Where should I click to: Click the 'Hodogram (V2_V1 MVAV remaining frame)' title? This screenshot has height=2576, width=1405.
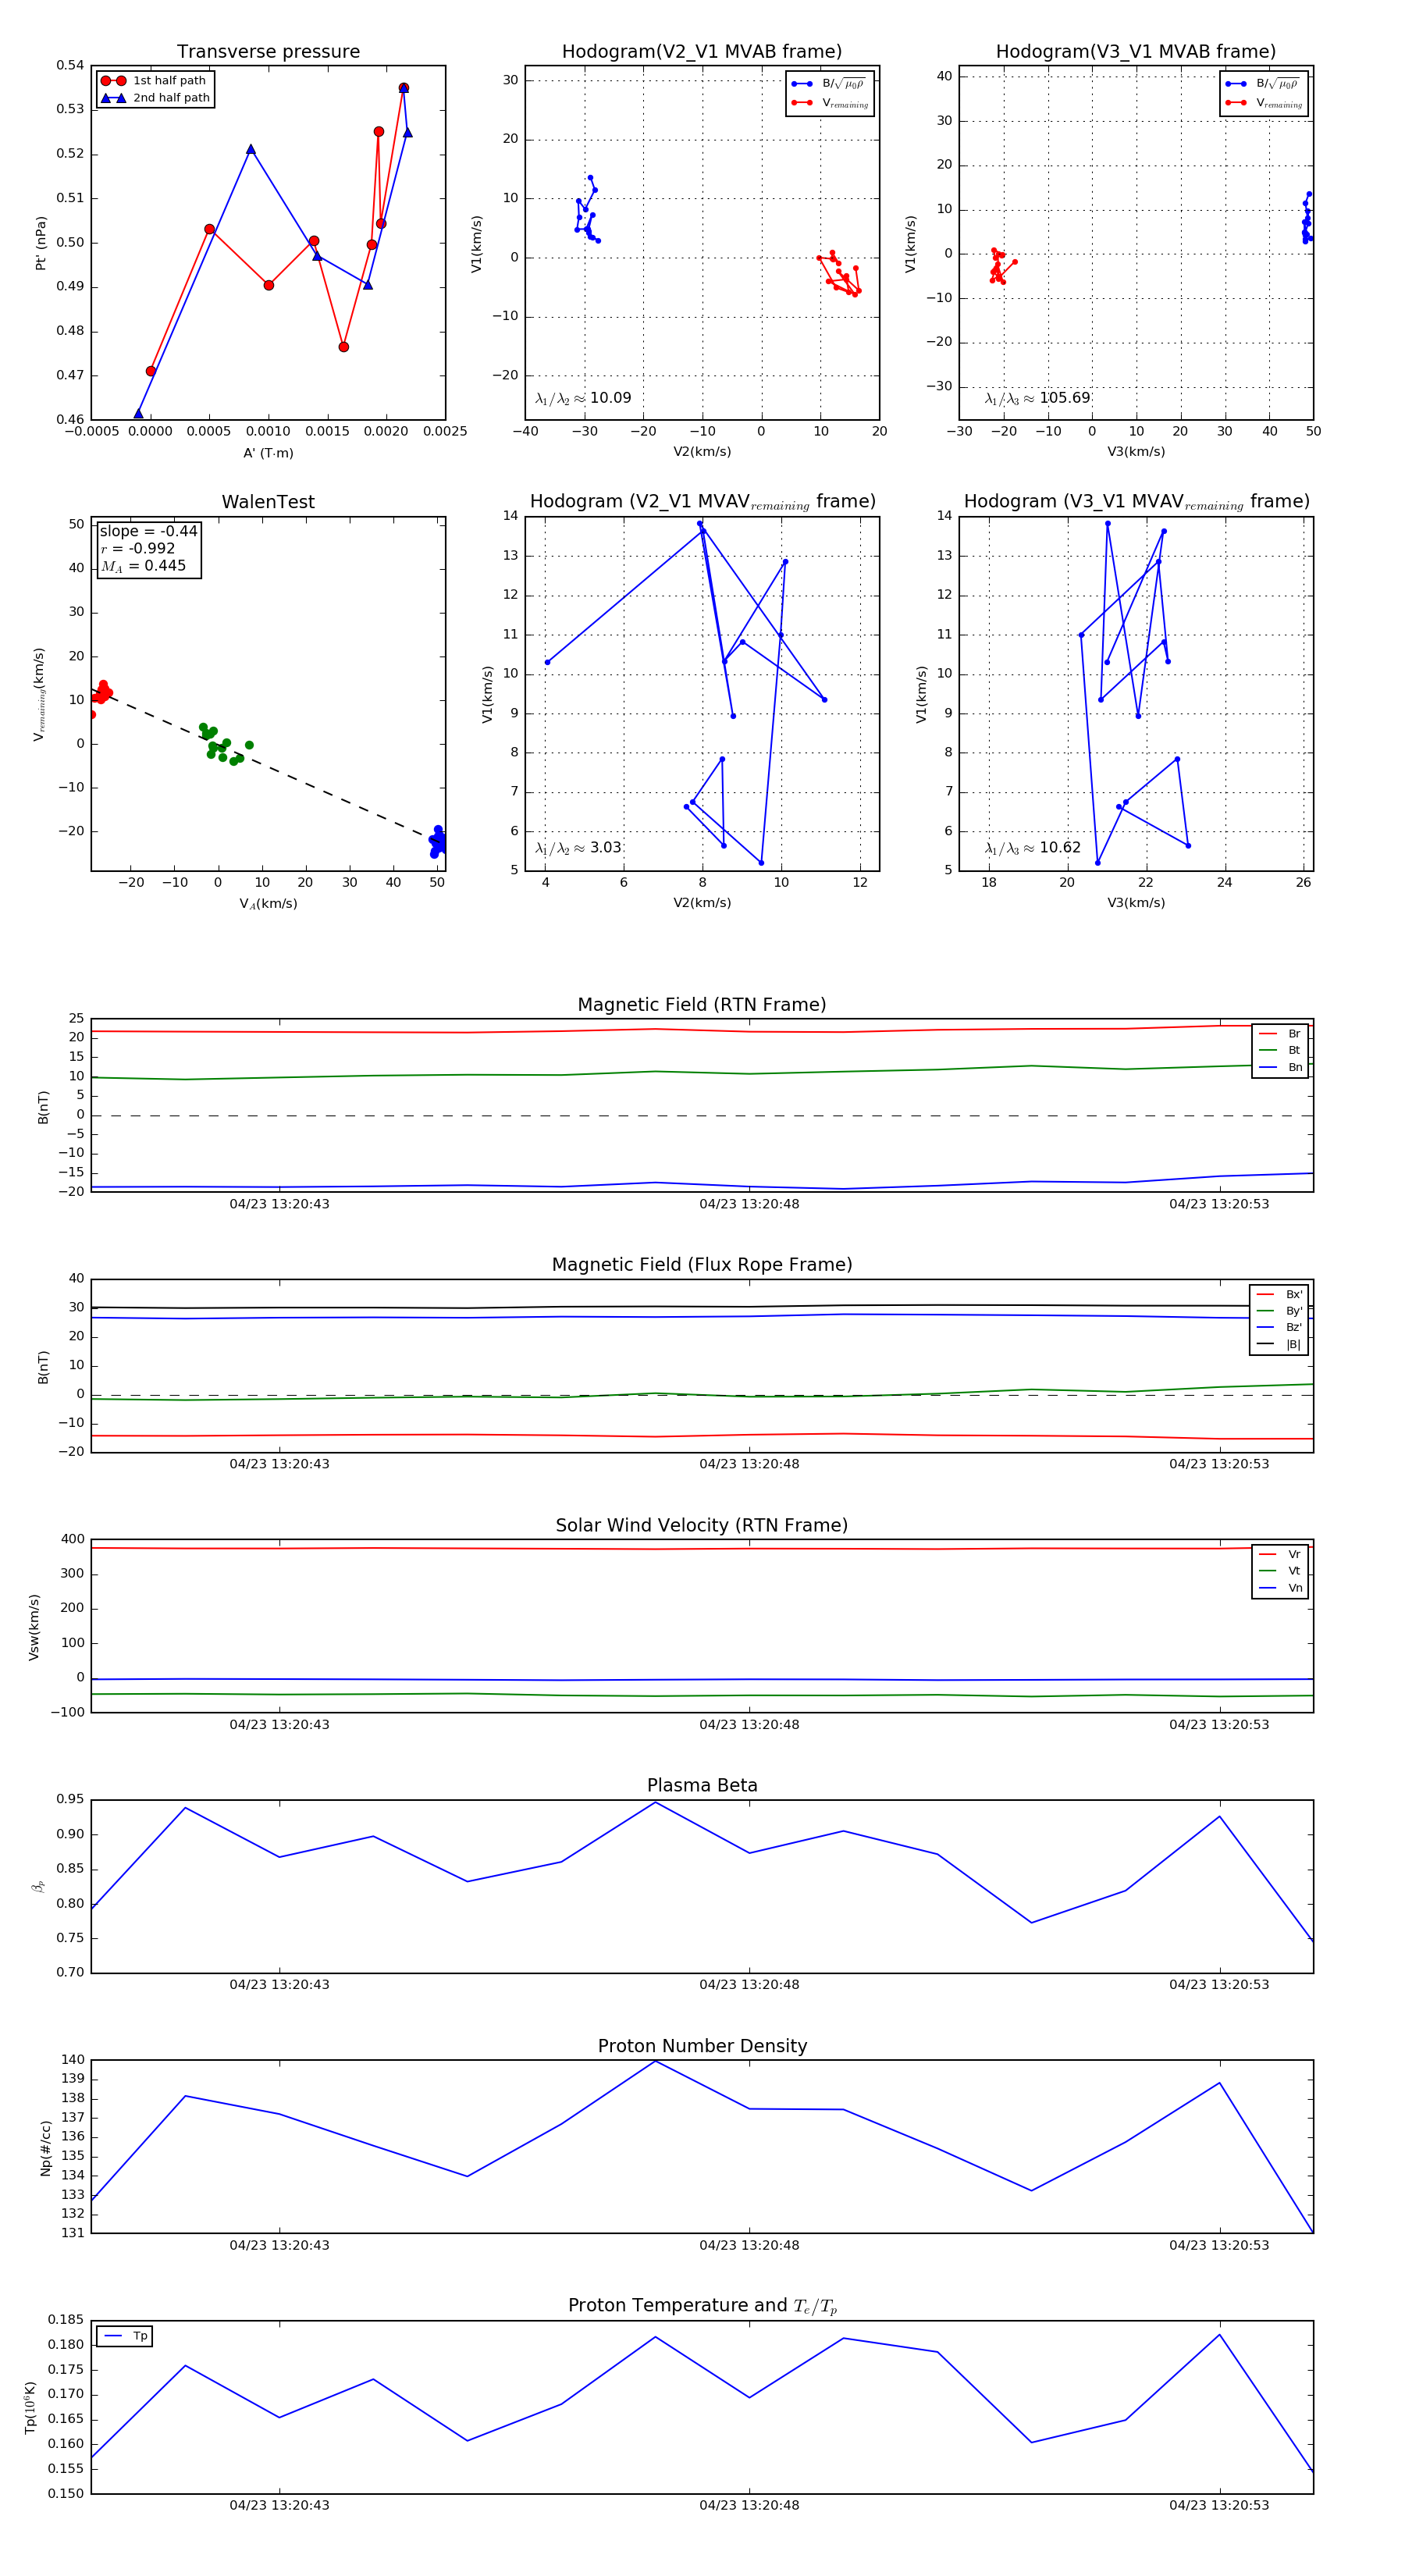pos(702,502)
